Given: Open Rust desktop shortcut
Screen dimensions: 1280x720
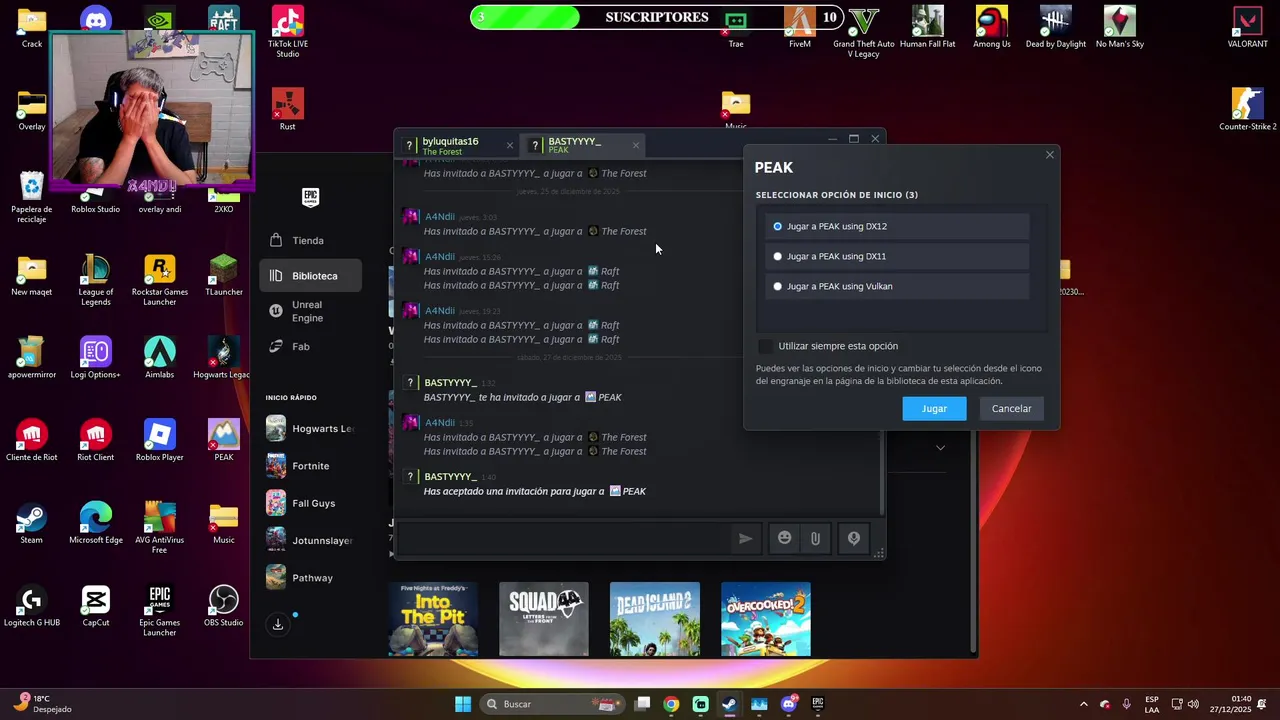Looking at the screenshot, I should point(288,110).
